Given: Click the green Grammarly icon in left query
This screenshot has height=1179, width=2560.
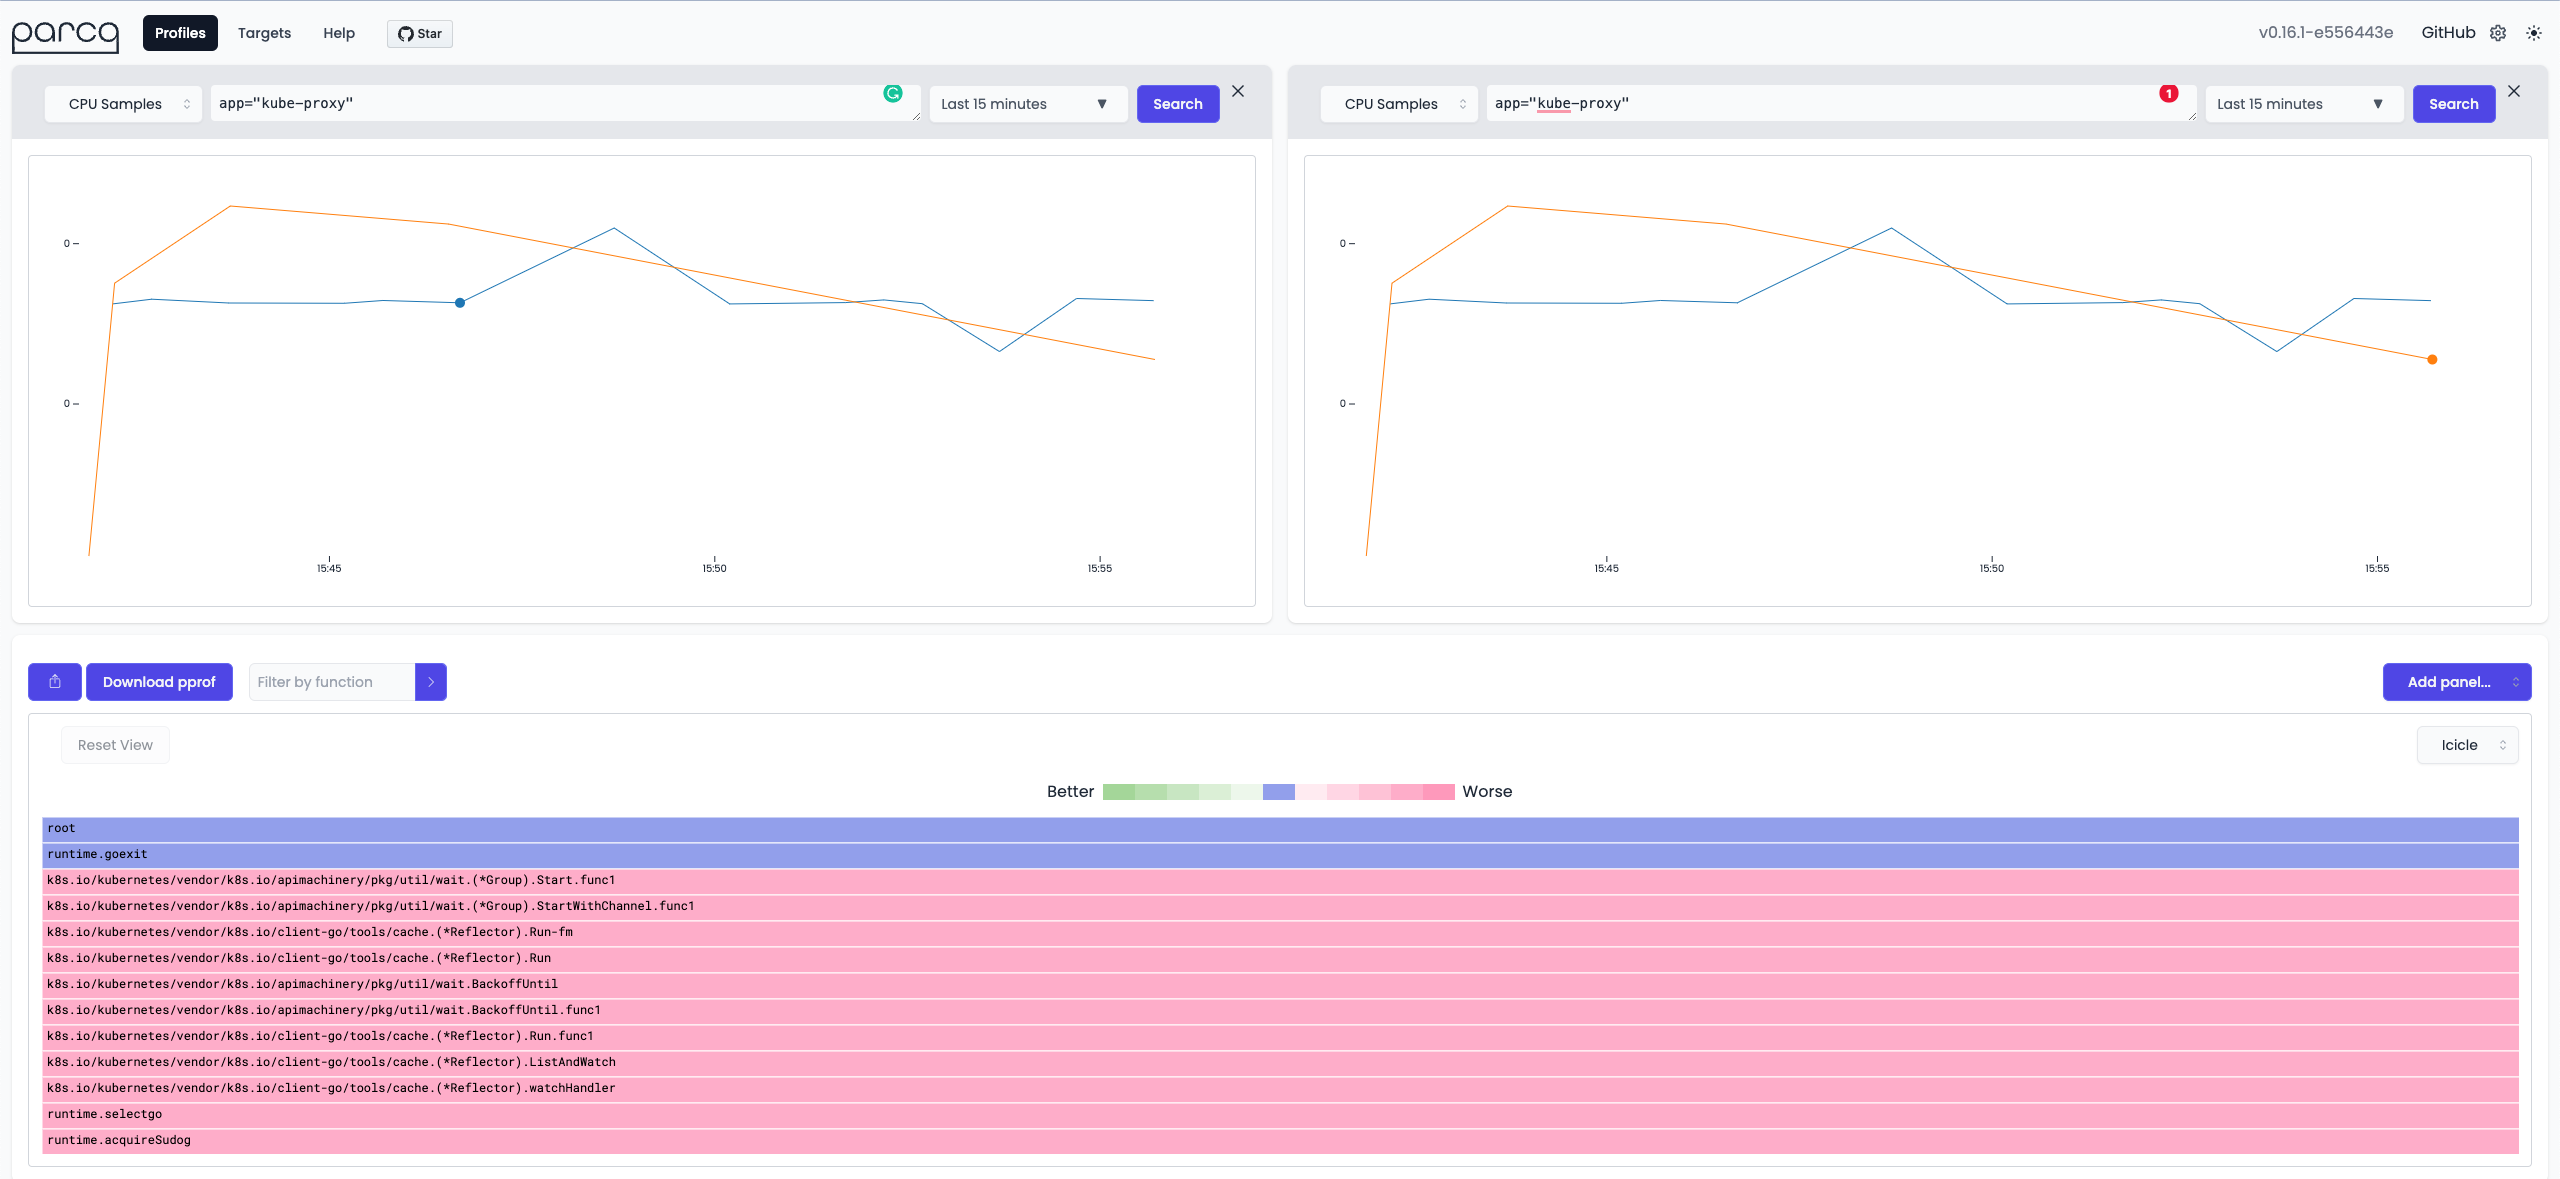Looking at the screenshot, I should [x=893, y=94].
